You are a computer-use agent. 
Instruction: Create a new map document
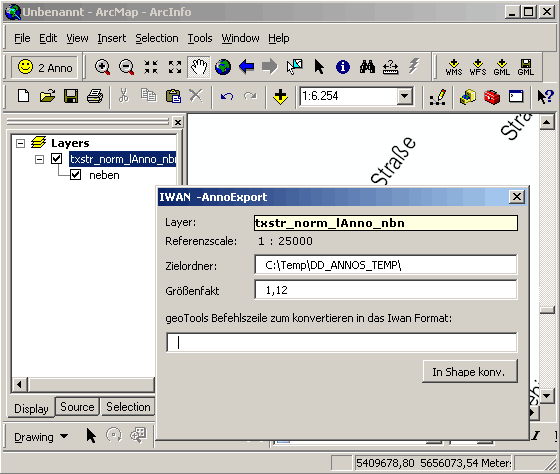point(24,96)
